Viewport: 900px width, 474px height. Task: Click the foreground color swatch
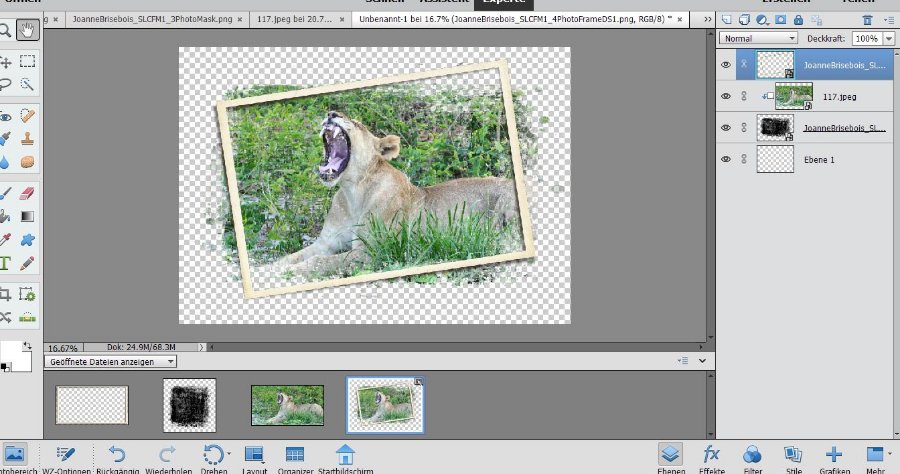8,351
